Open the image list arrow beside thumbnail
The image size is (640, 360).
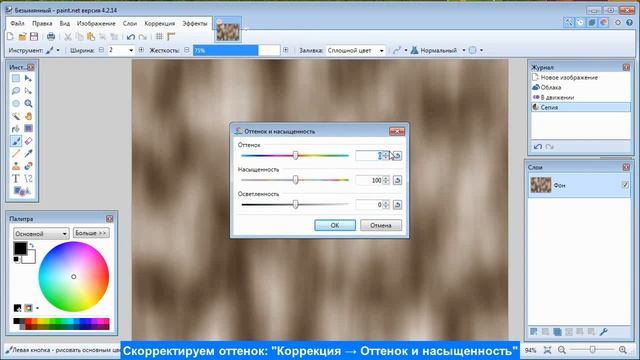pyautogui.click(x=246, y=29)
